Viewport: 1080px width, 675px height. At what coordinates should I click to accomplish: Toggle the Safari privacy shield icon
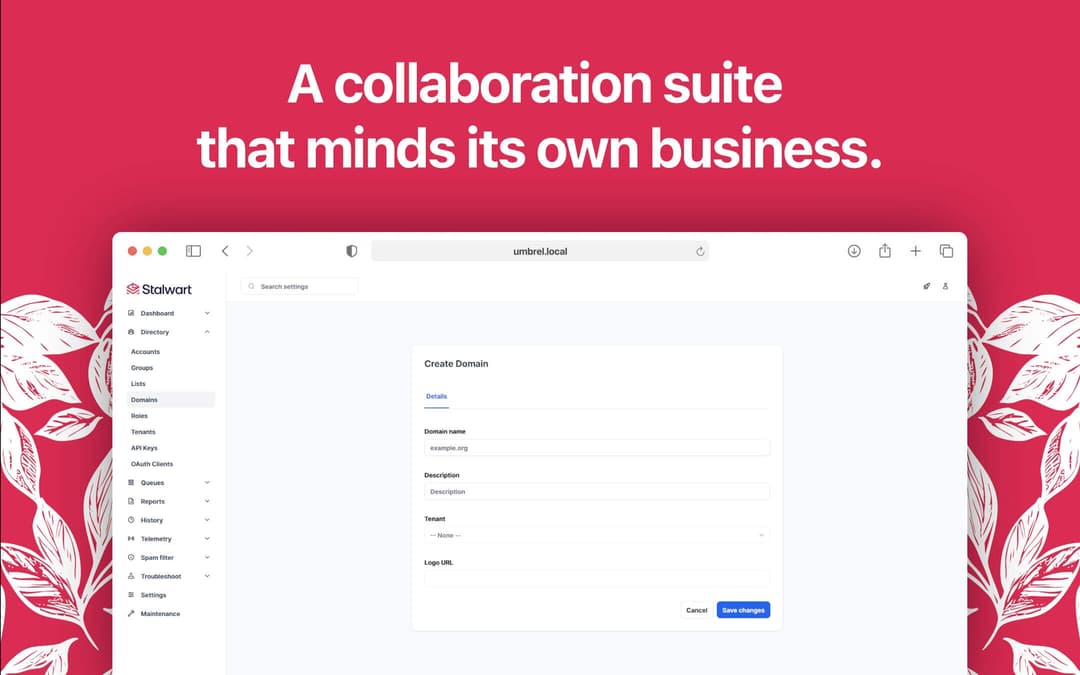tap(351, 251)
